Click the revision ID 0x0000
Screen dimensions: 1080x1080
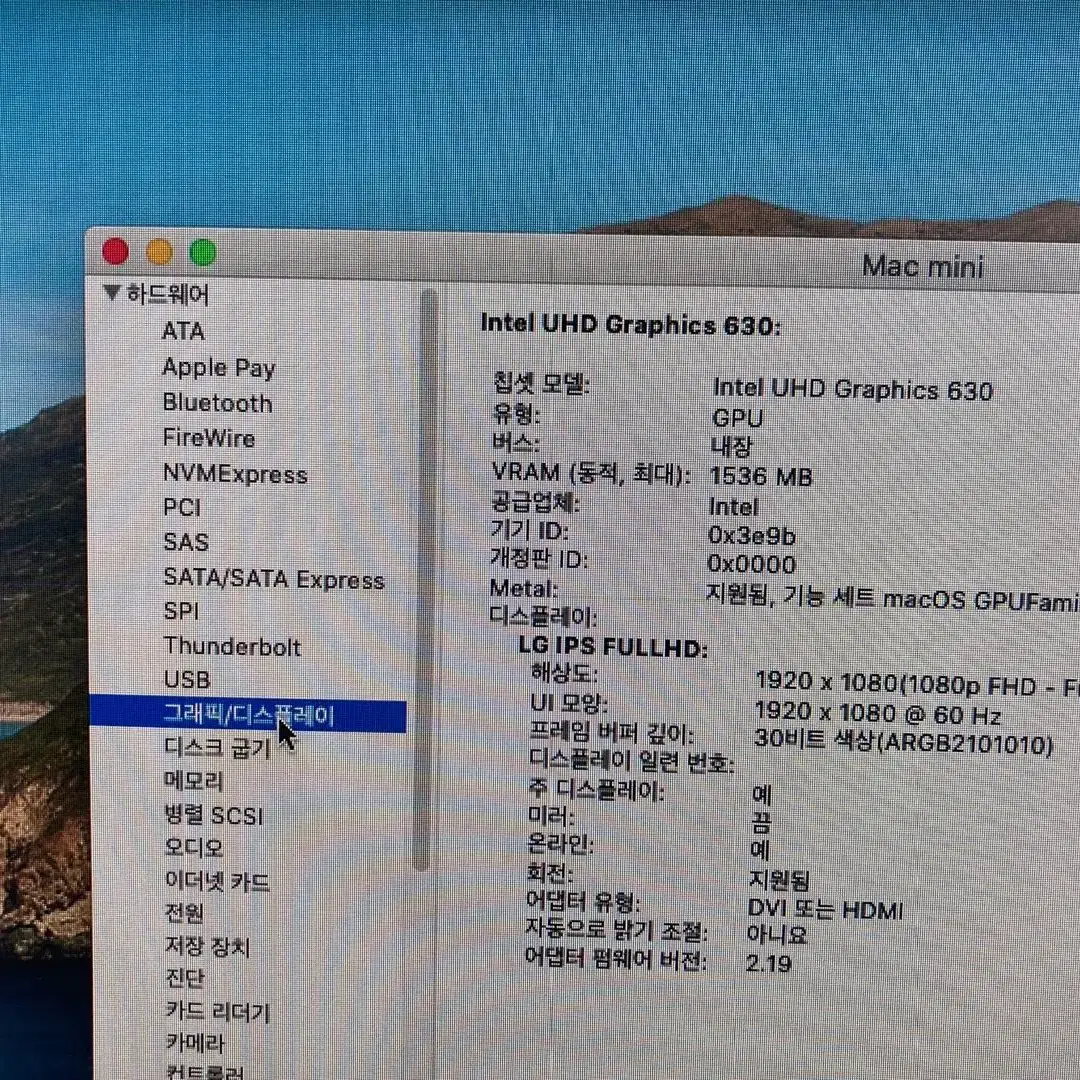pyautogui.click(x=751, y=564)
